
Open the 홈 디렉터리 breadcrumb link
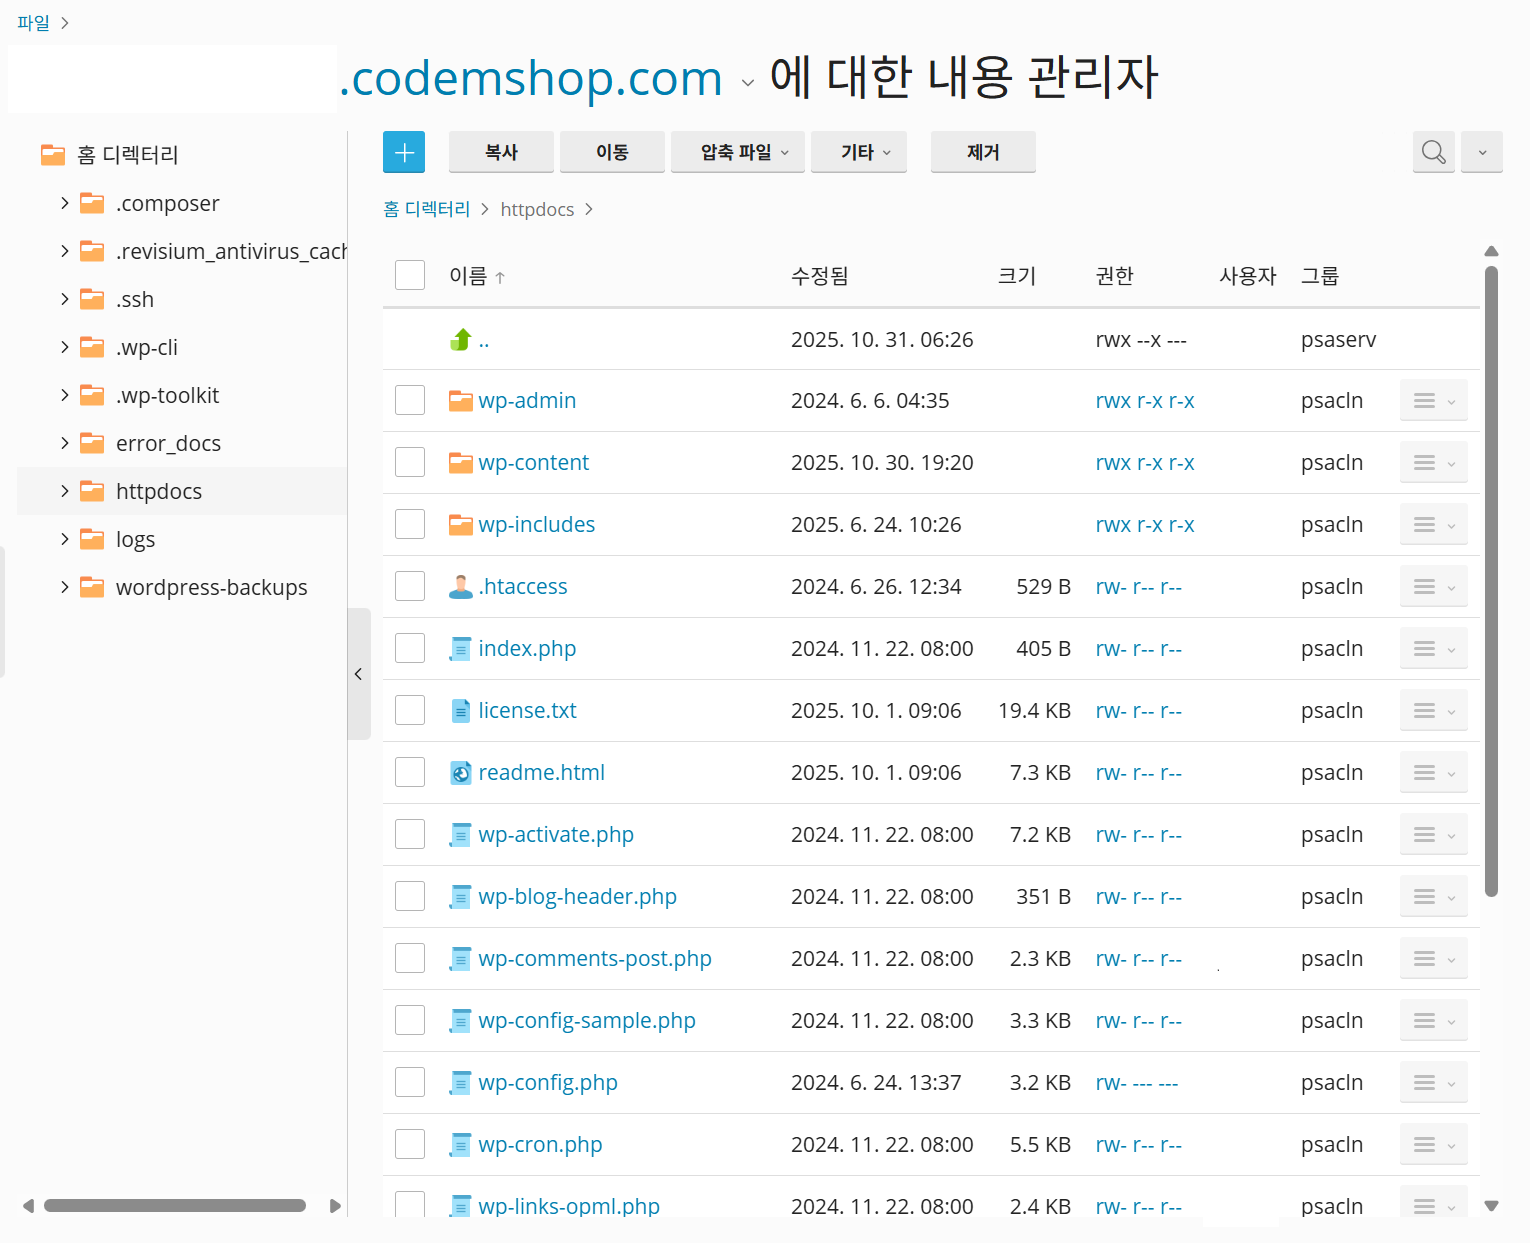[427, 209]
